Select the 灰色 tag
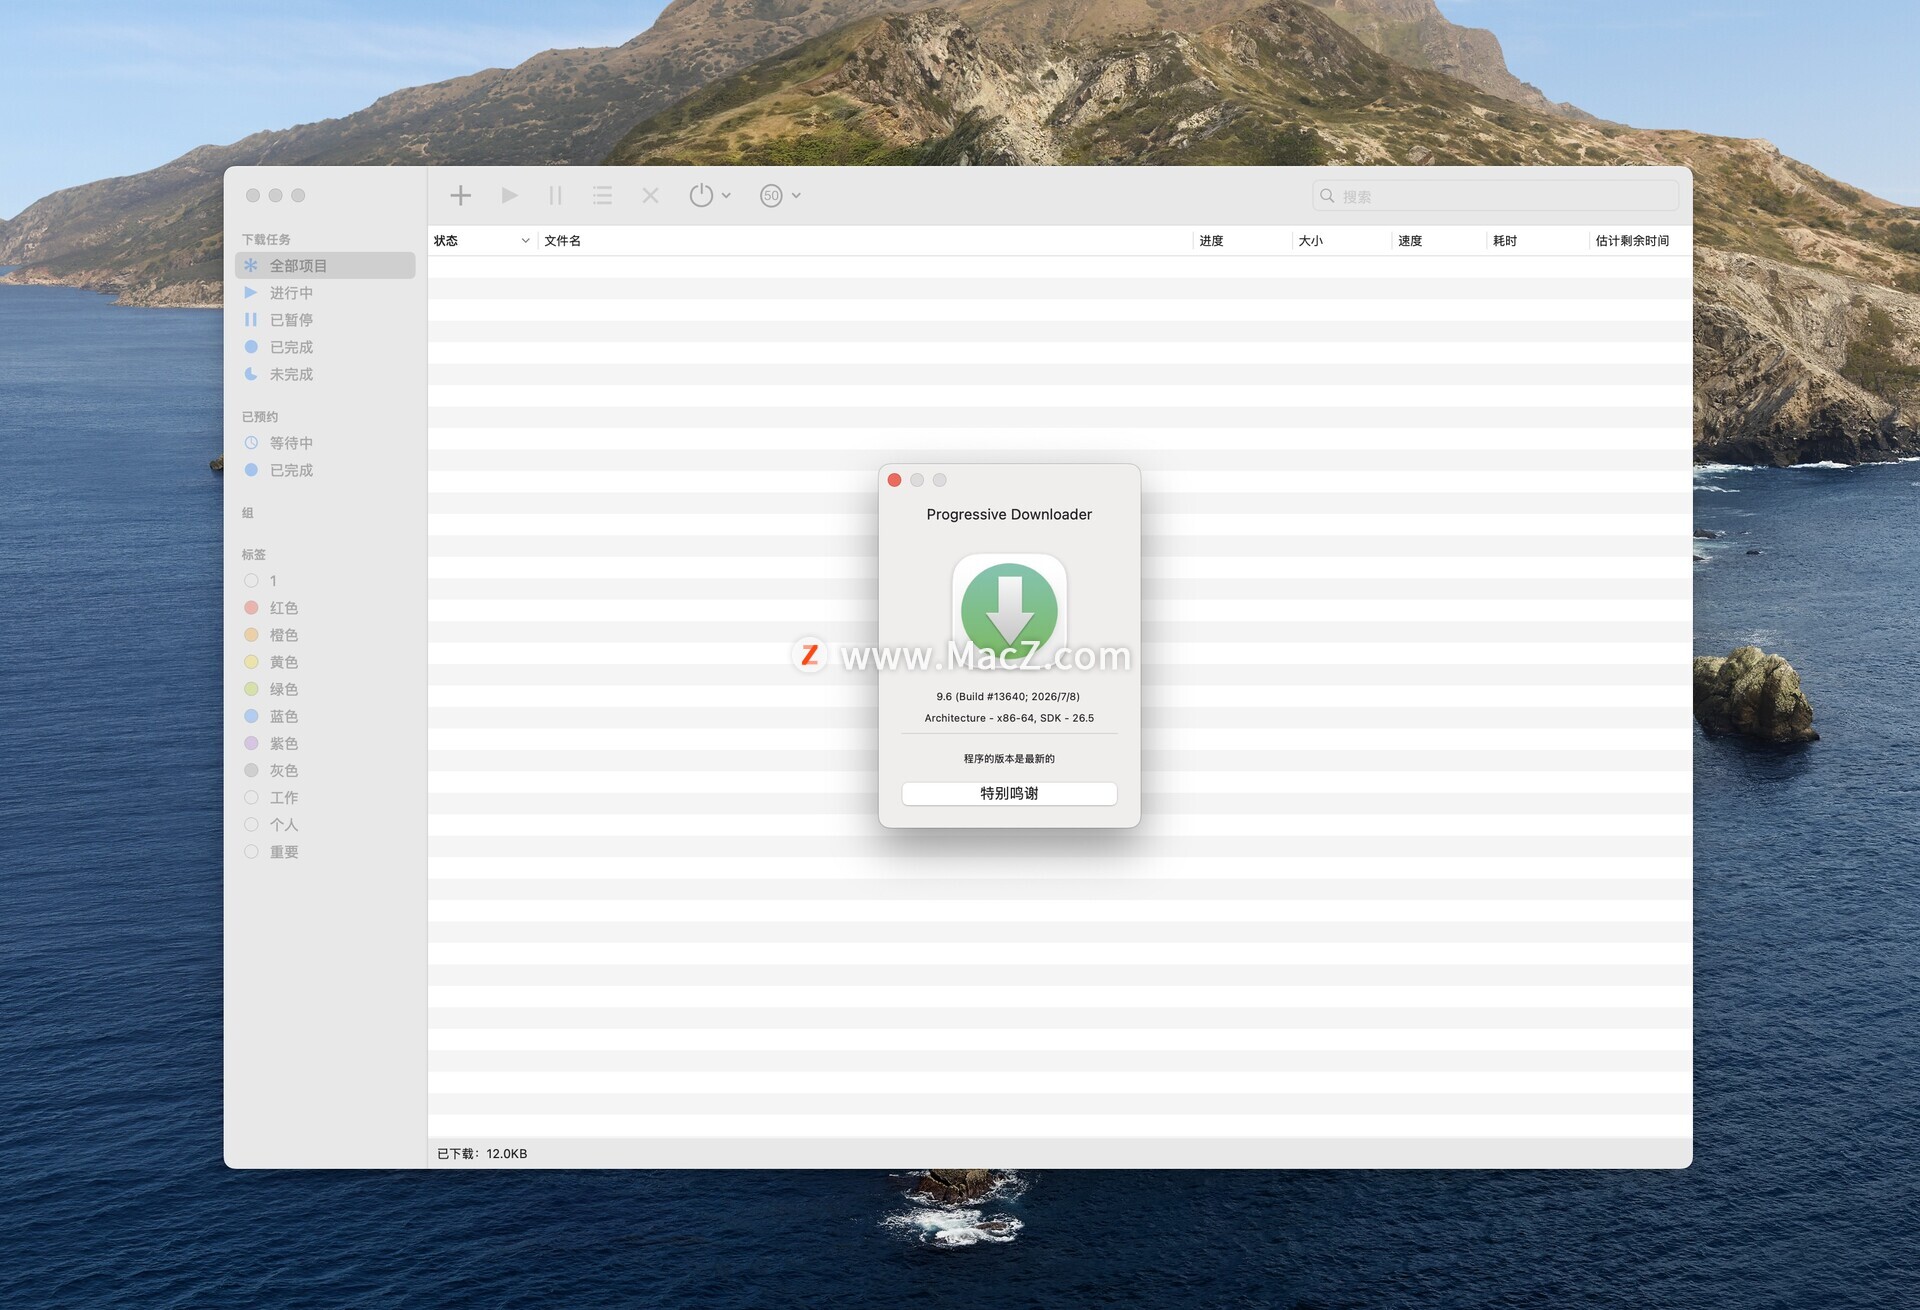This screenshot has width=1920, height=1310. pyautogui.click(x=325, y=770)
